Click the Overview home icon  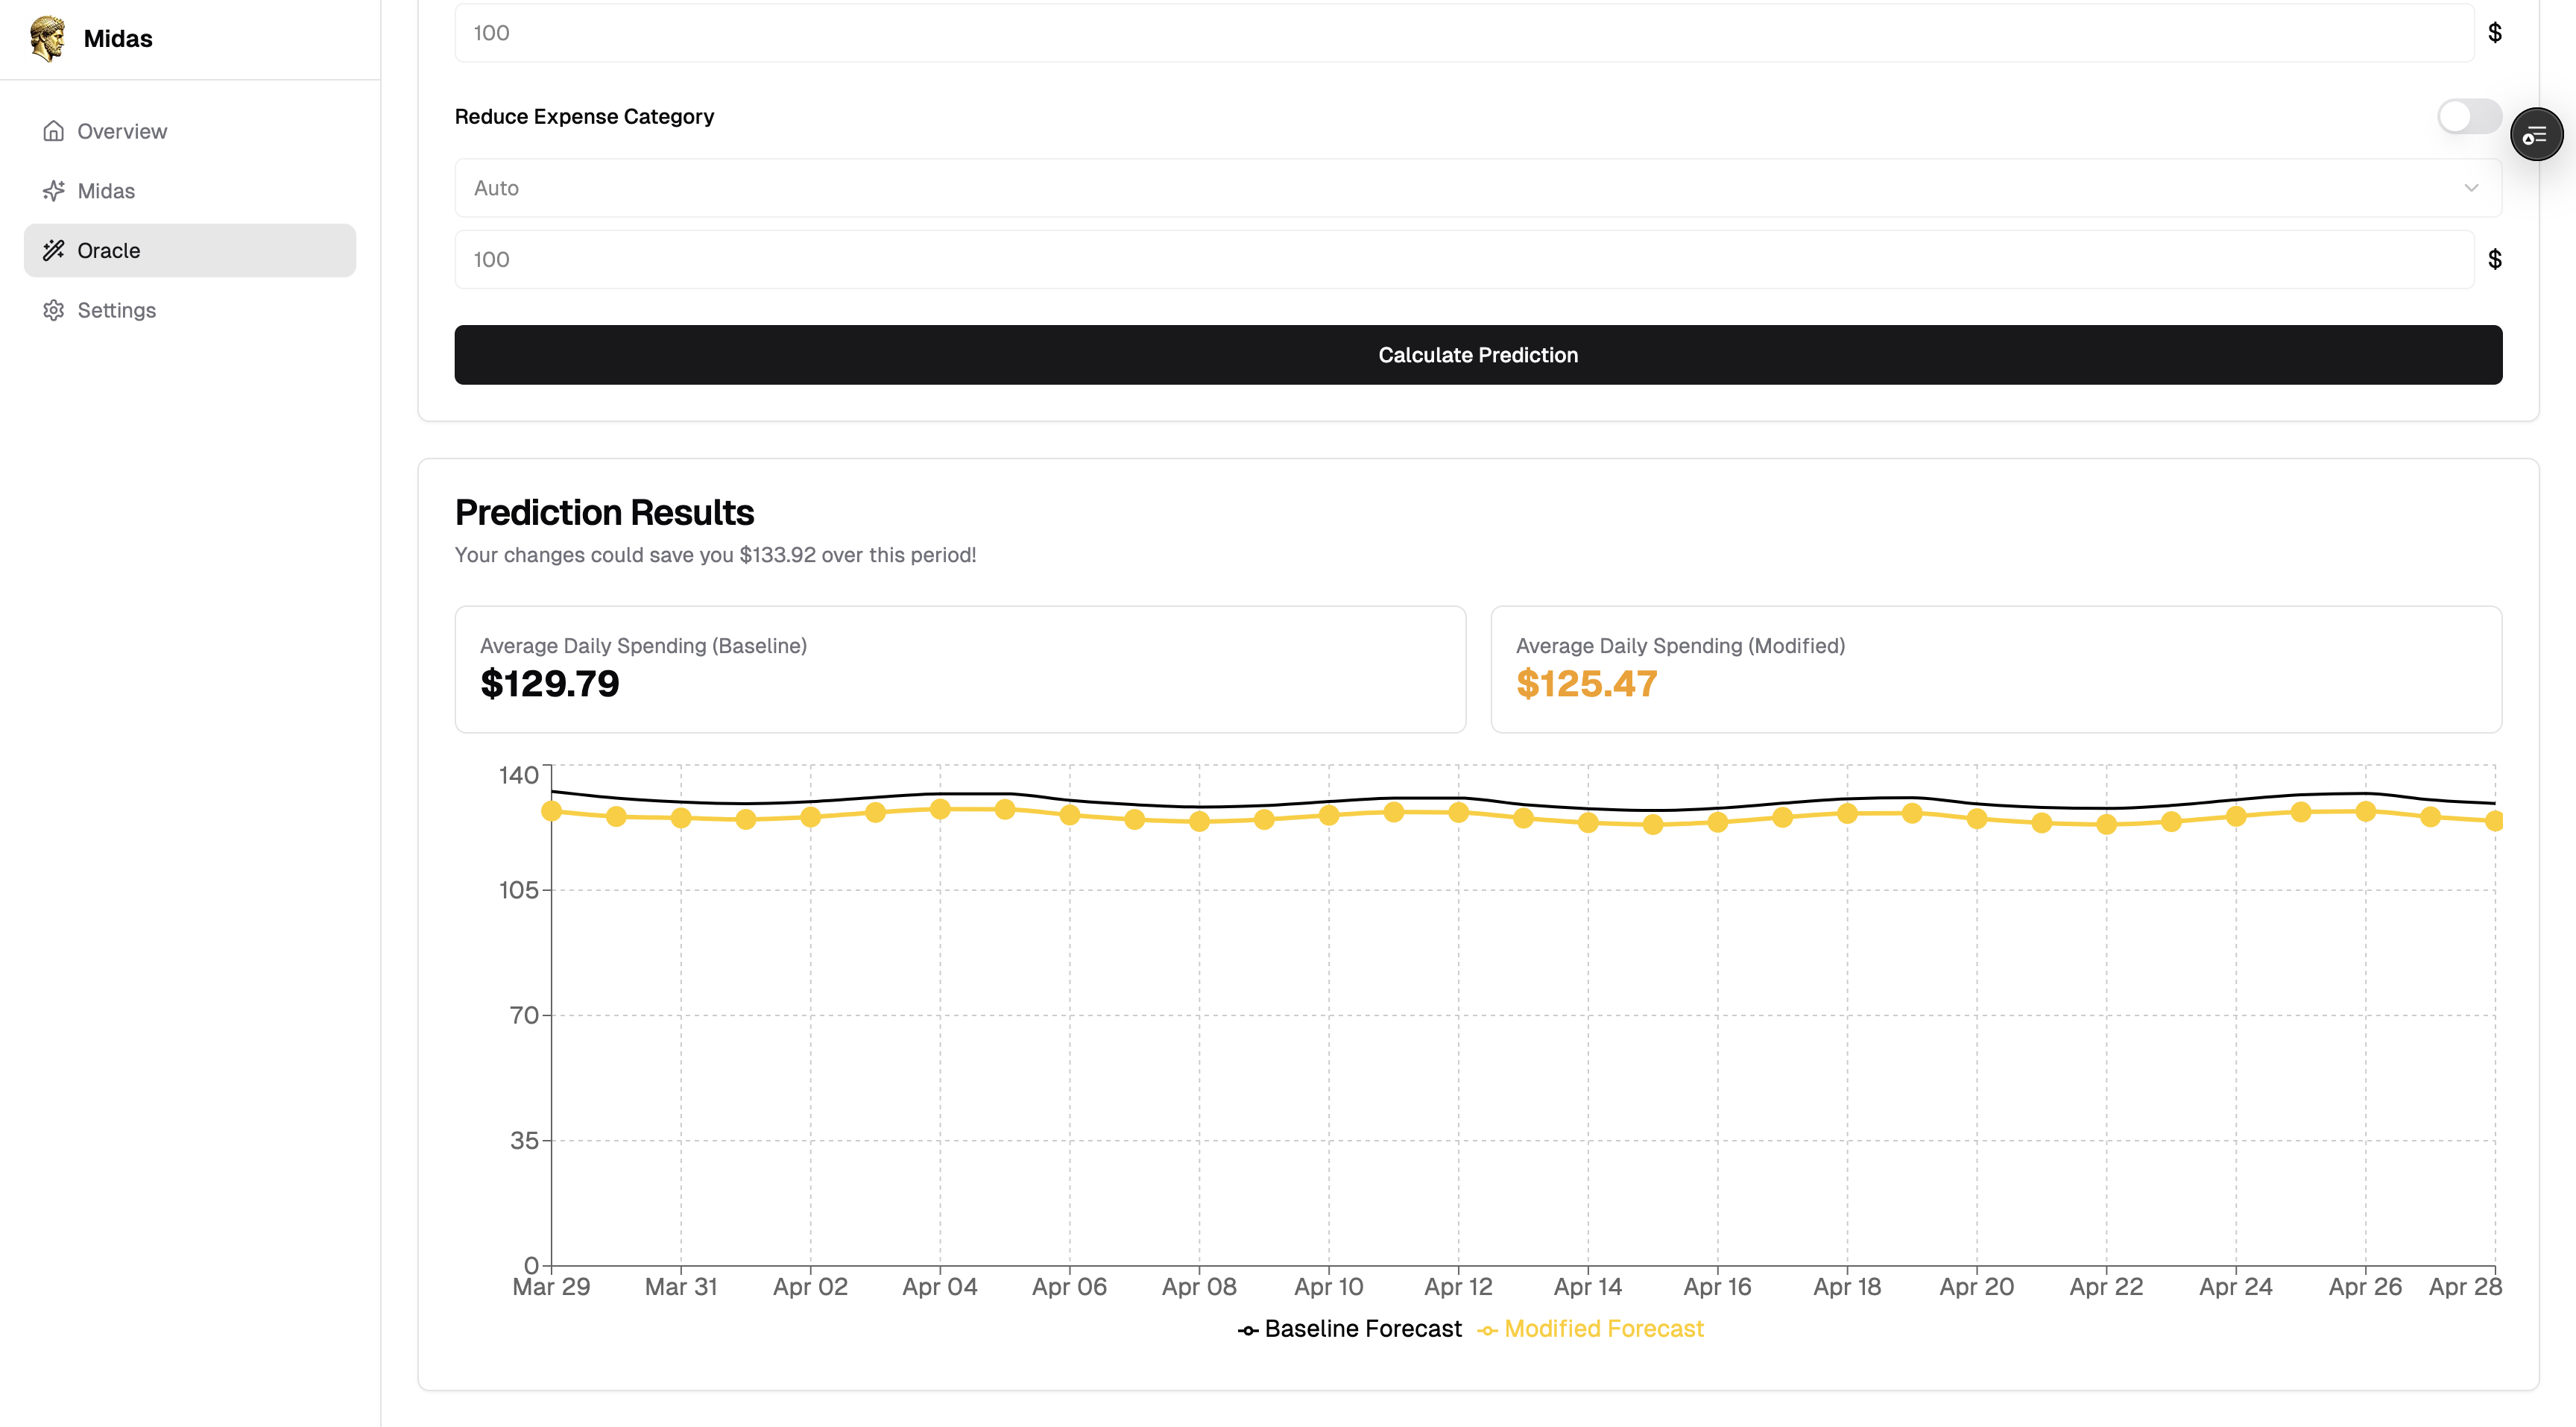click(x=54, y=131)
